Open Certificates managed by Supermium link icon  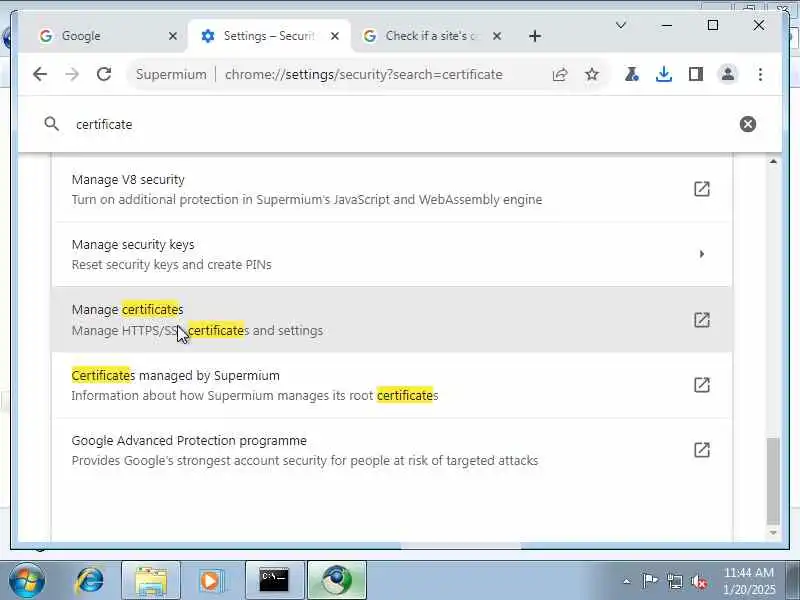(x=702, y=385)
